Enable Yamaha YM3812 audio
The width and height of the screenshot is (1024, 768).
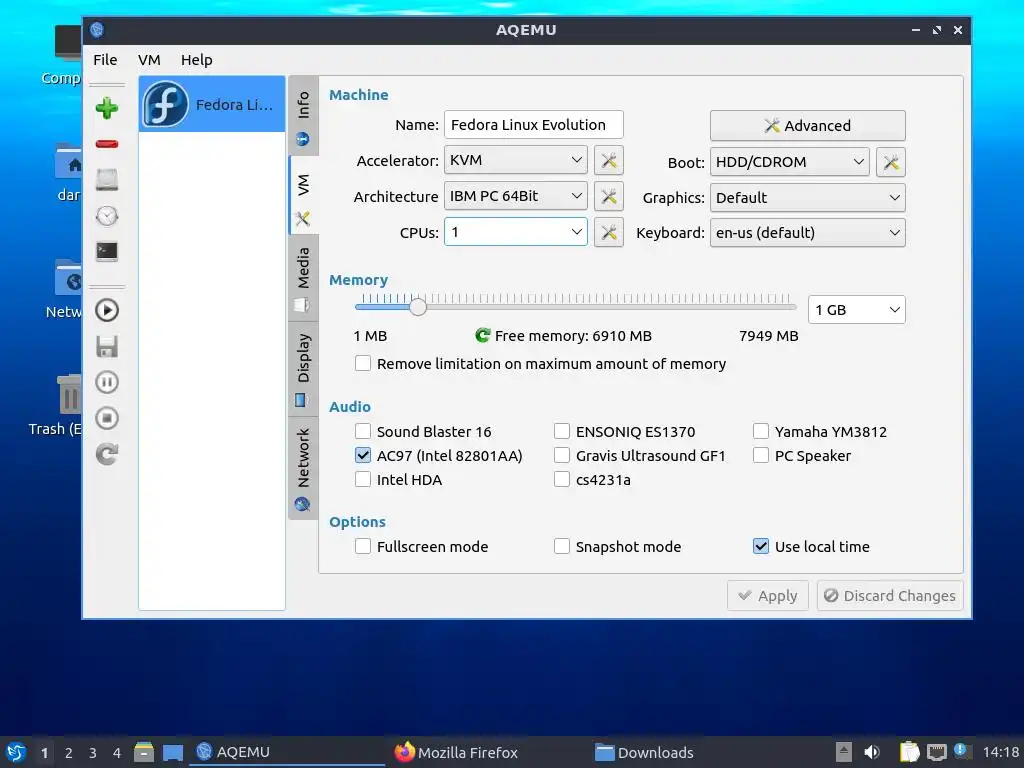click(x=761, y=431)
